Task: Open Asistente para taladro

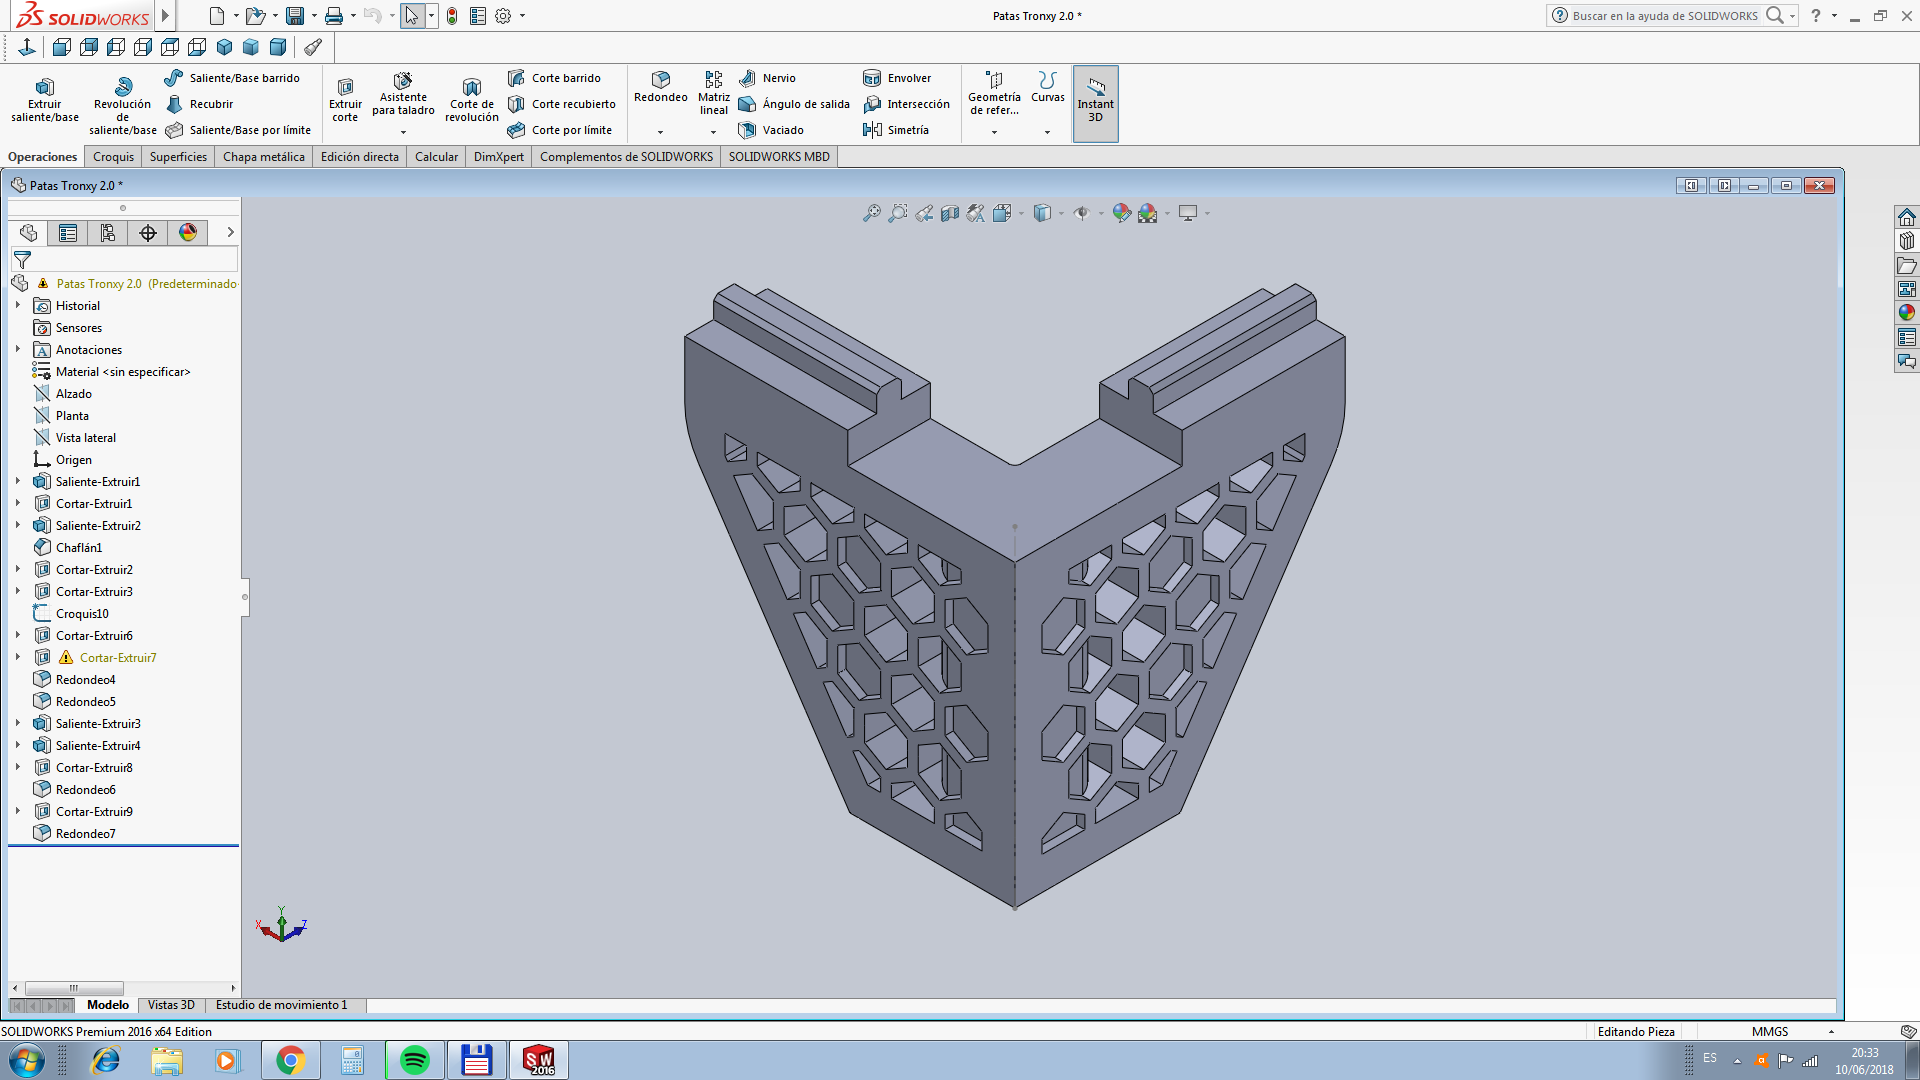Action: (403, 96)
